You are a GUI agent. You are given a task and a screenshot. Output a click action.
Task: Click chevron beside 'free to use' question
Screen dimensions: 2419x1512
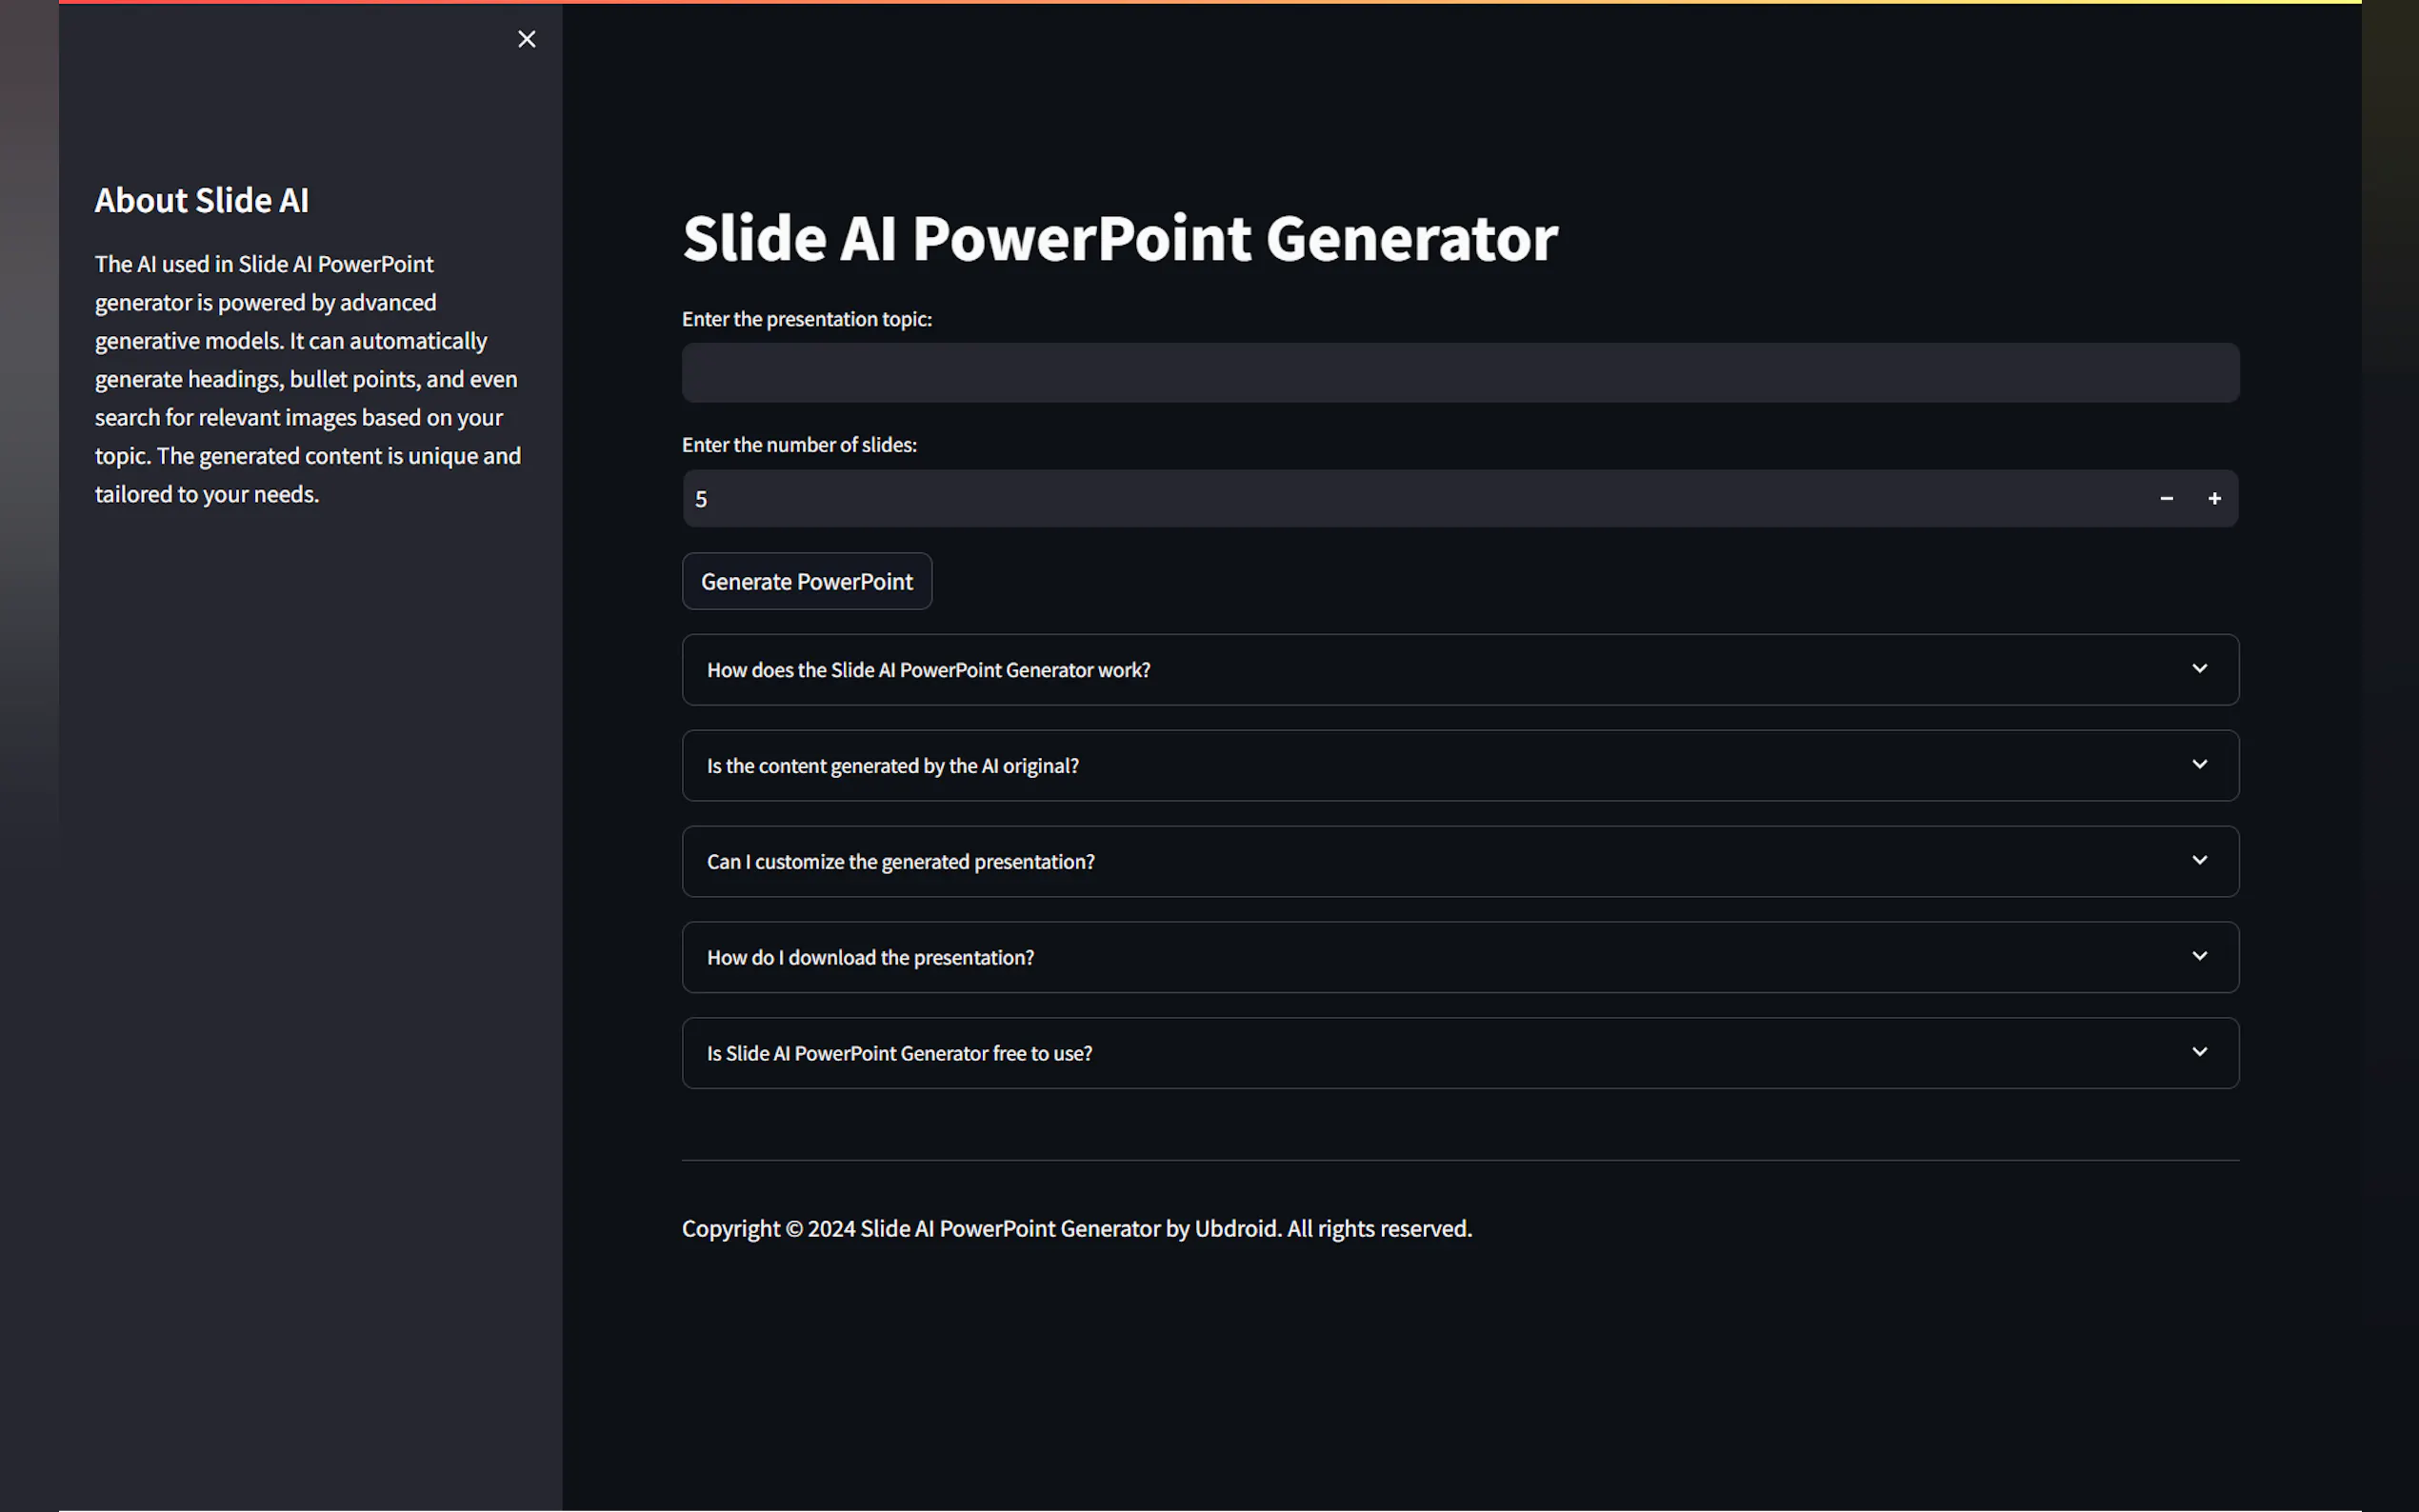[2199, 1052]
